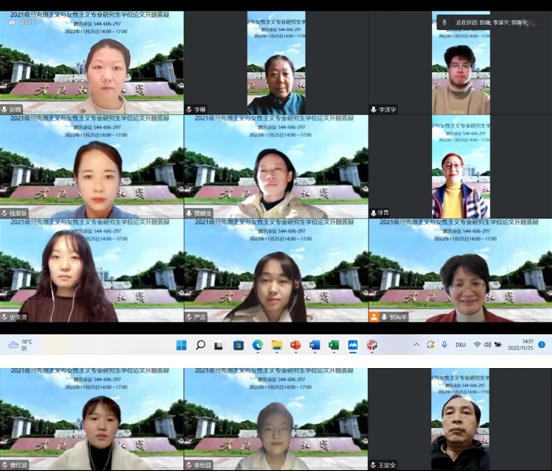Select 王宏全 participant video tile

(460, 419)
